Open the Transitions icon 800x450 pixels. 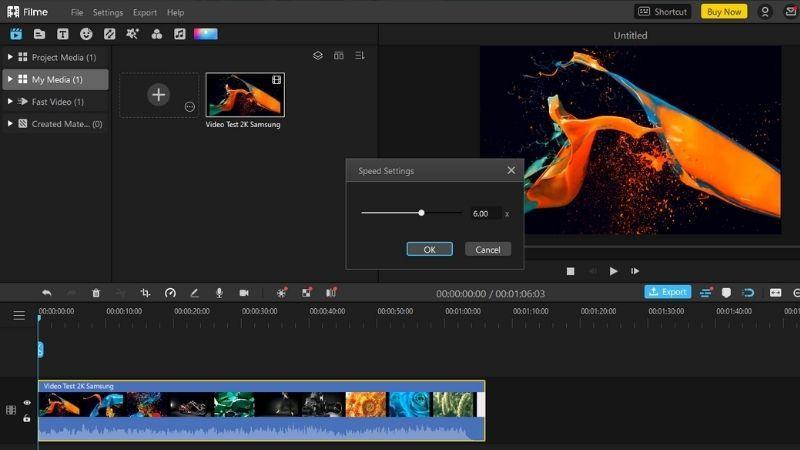(110, 34)
